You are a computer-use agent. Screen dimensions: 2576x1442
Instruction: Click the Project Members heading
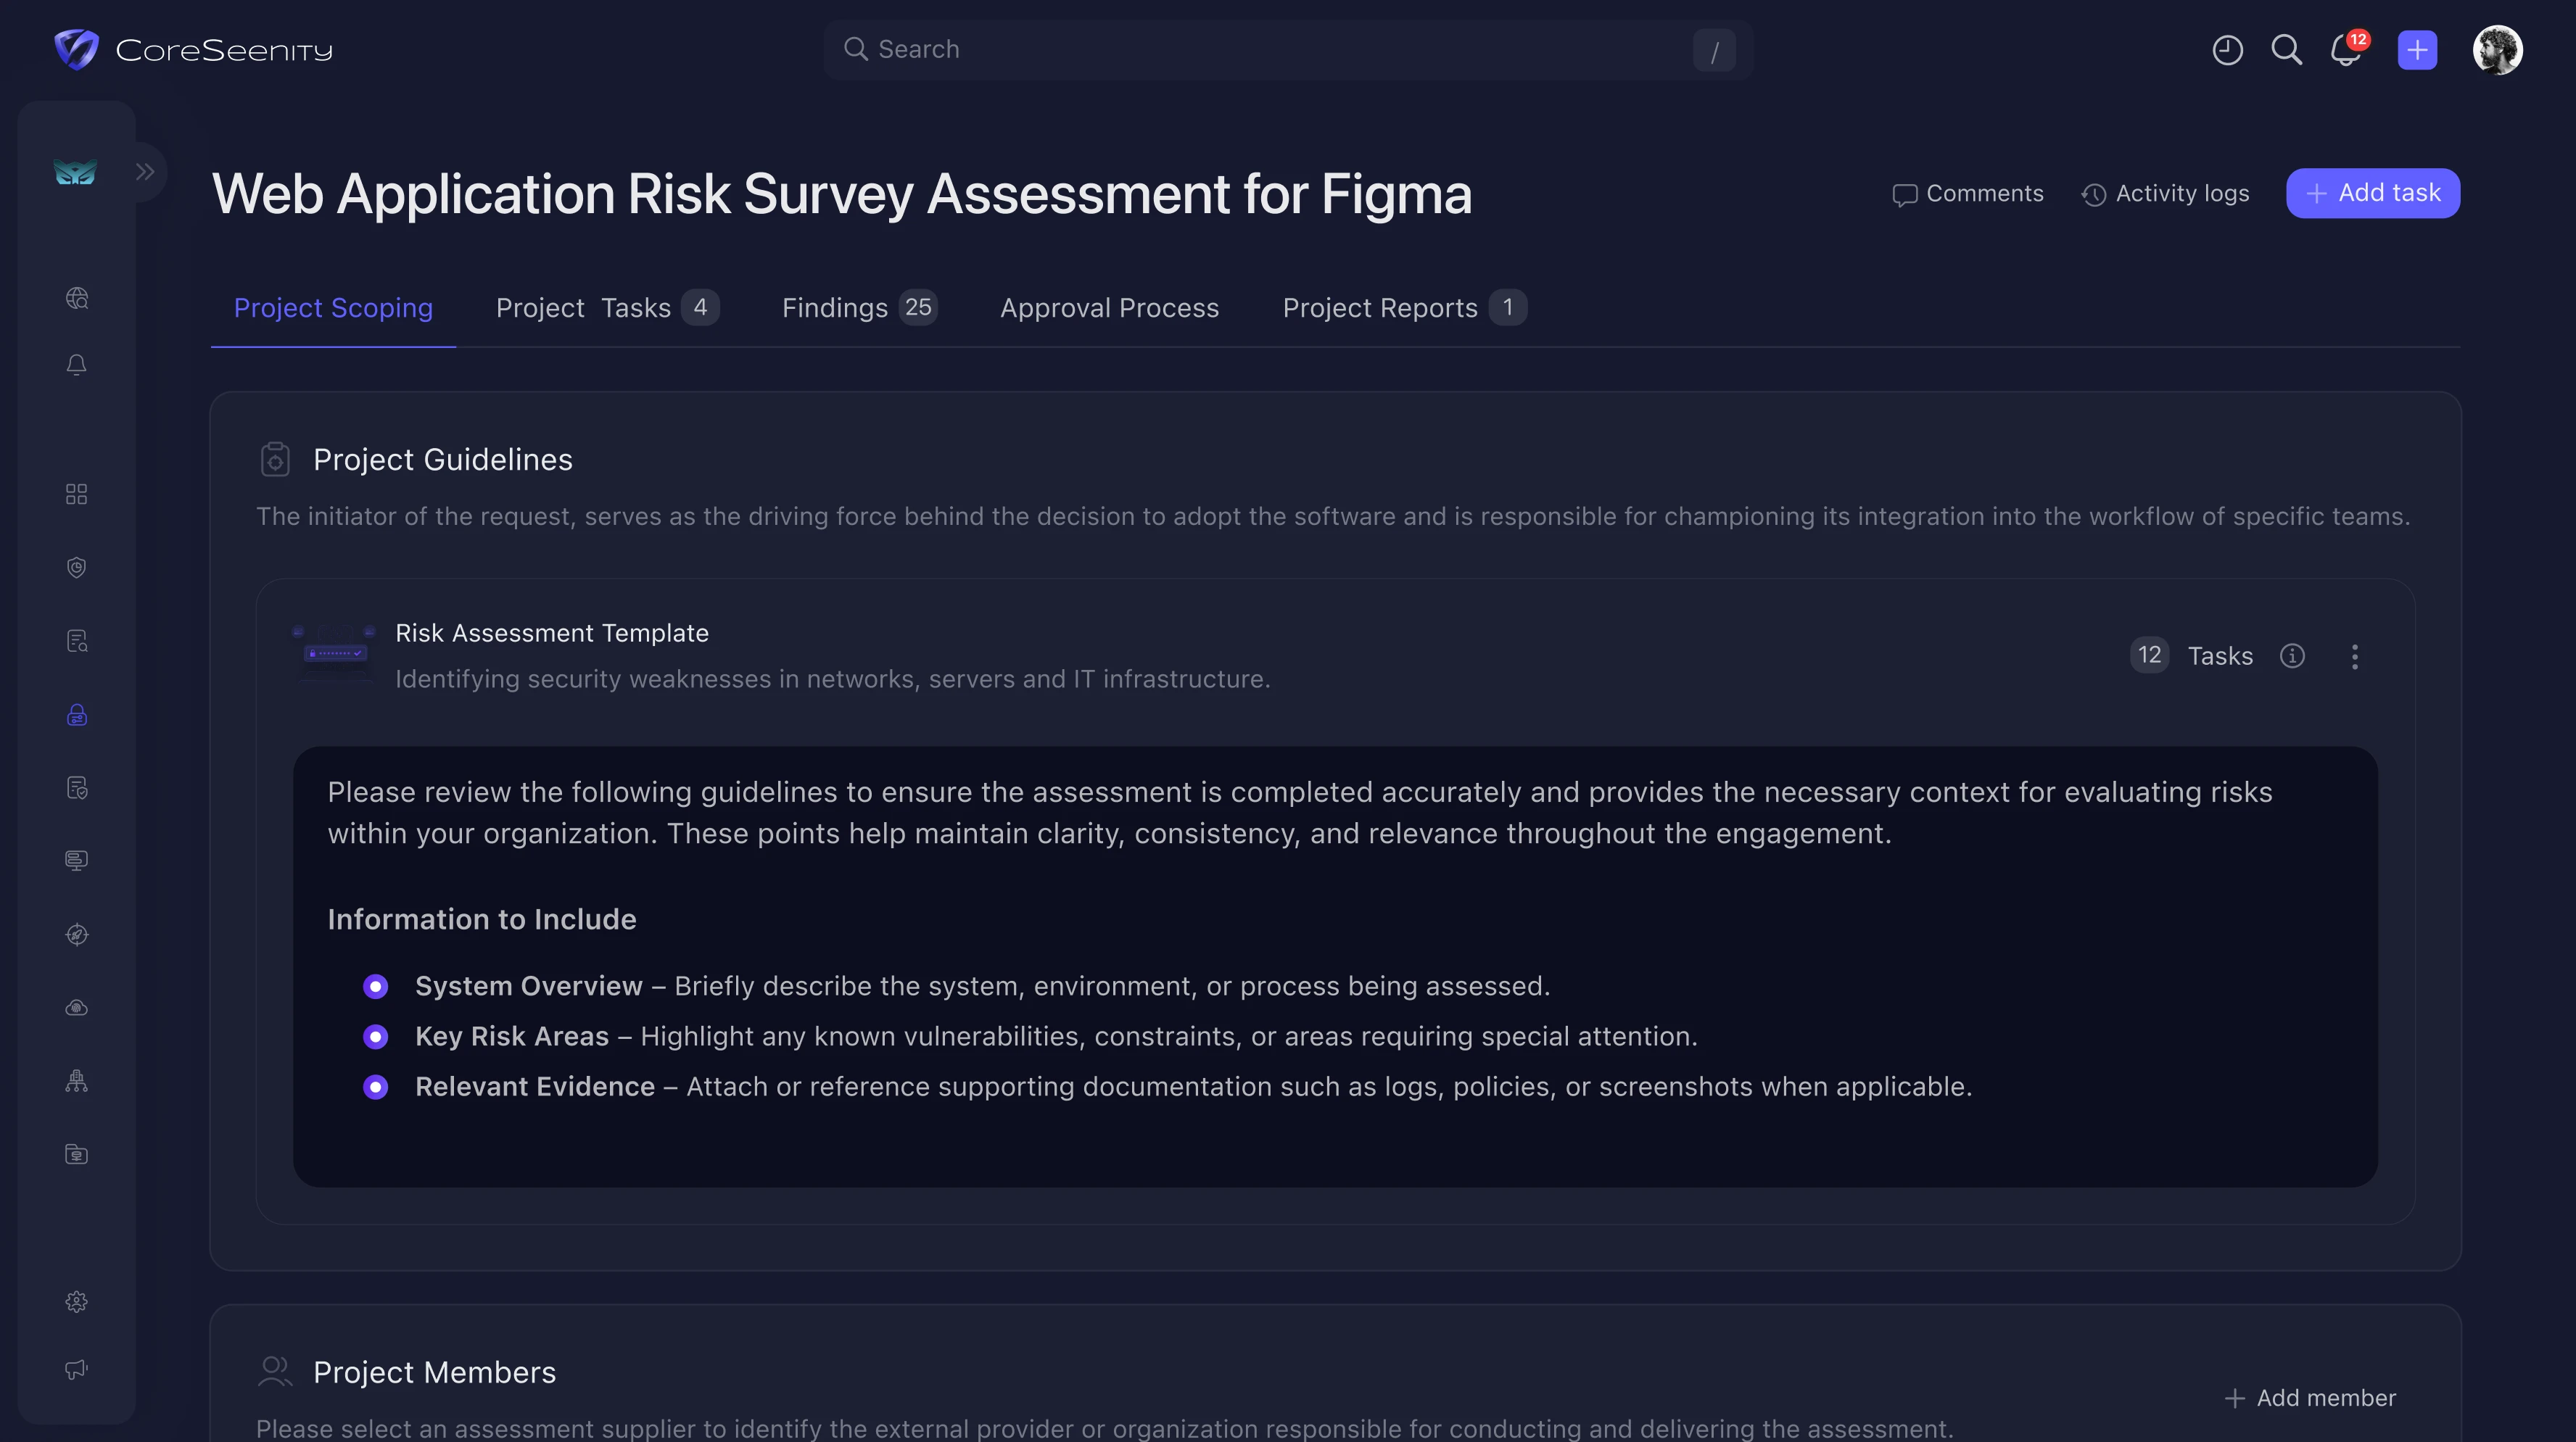click(434, 1372)
